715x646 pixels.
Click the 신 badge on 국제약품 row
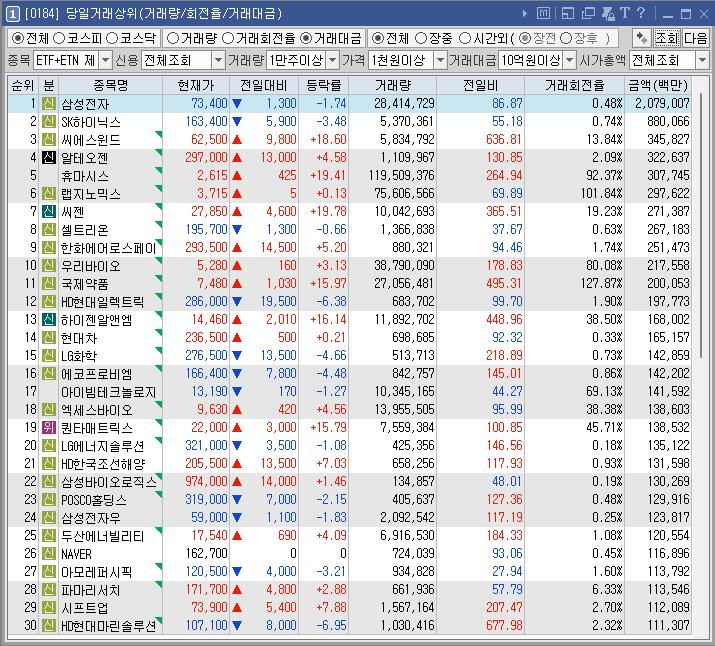tap(49, 284)
